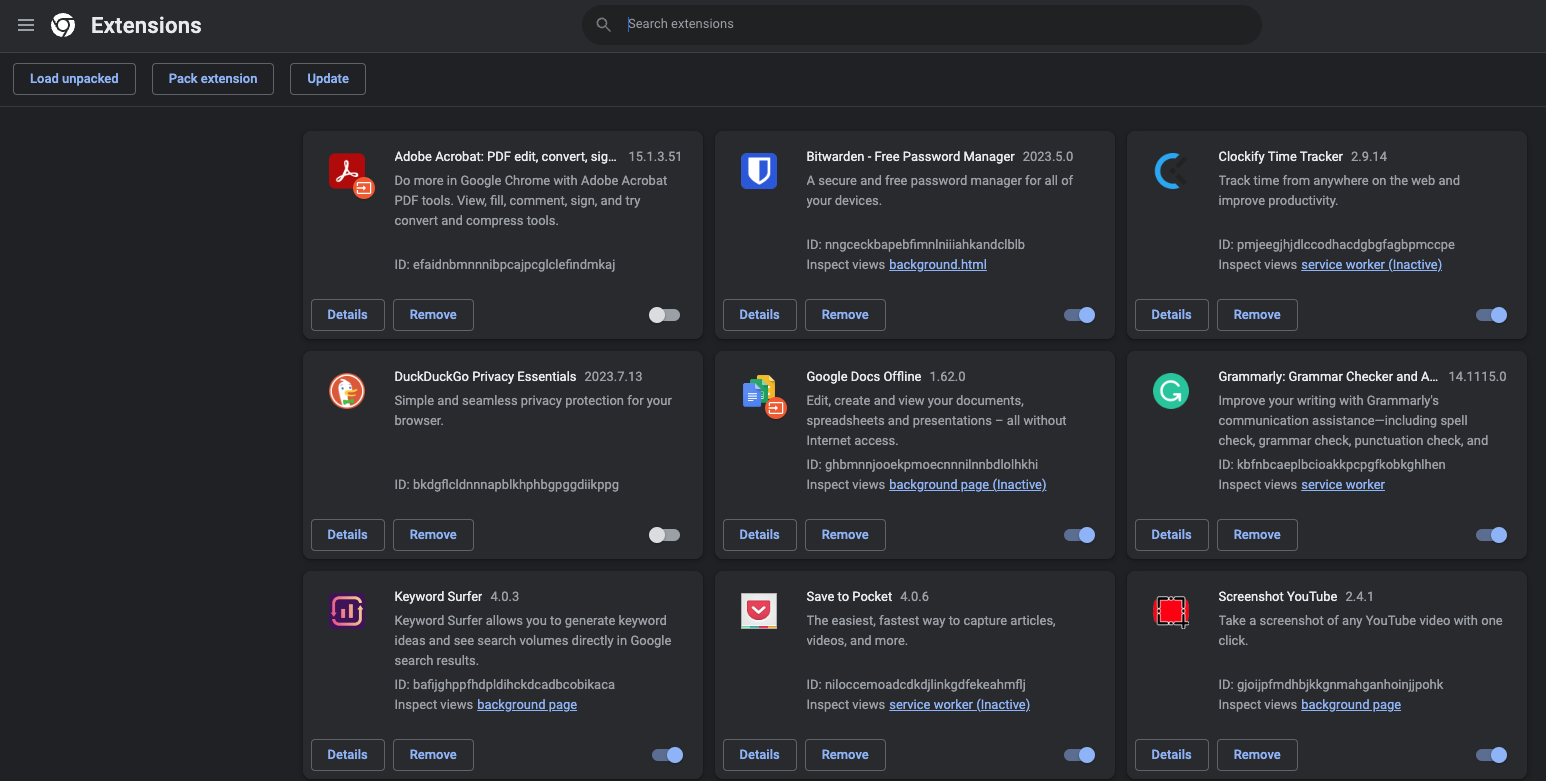Enable DuckDuckGo Privacy Essentials toggle
Viewport: 1546px width, 781px height.
click(x=664, y=535)
